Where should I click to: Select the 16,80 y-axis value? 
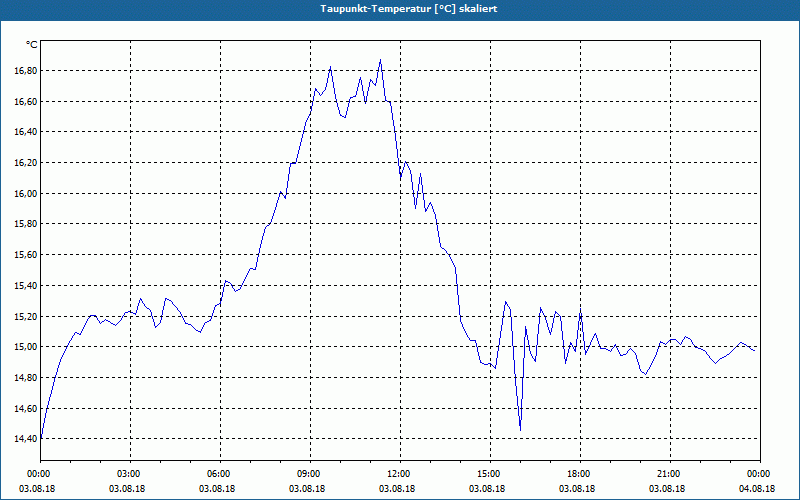click(26, 71)
